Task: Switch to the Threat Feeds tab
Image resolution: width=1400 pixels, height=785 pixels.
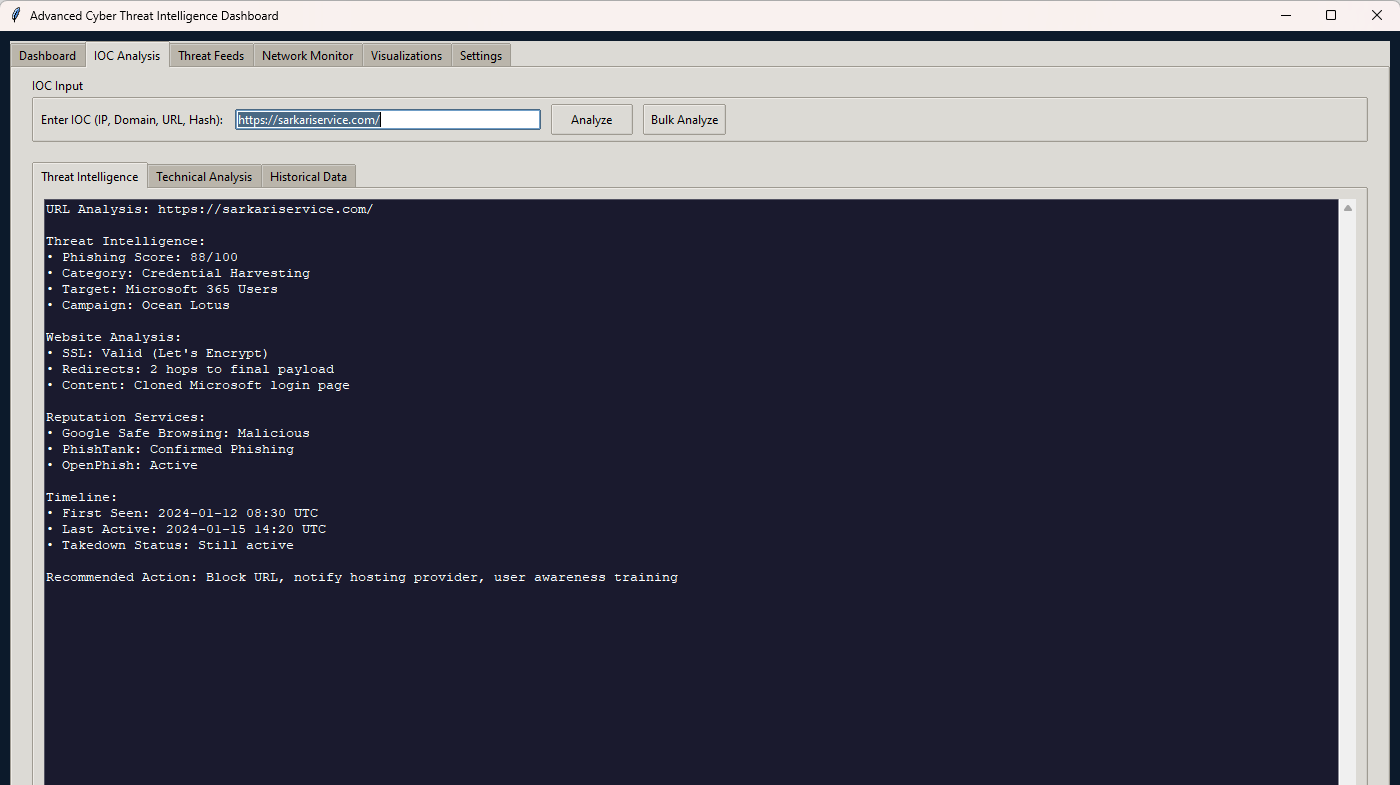Action: pyautogui.click(x=211, y=56)
